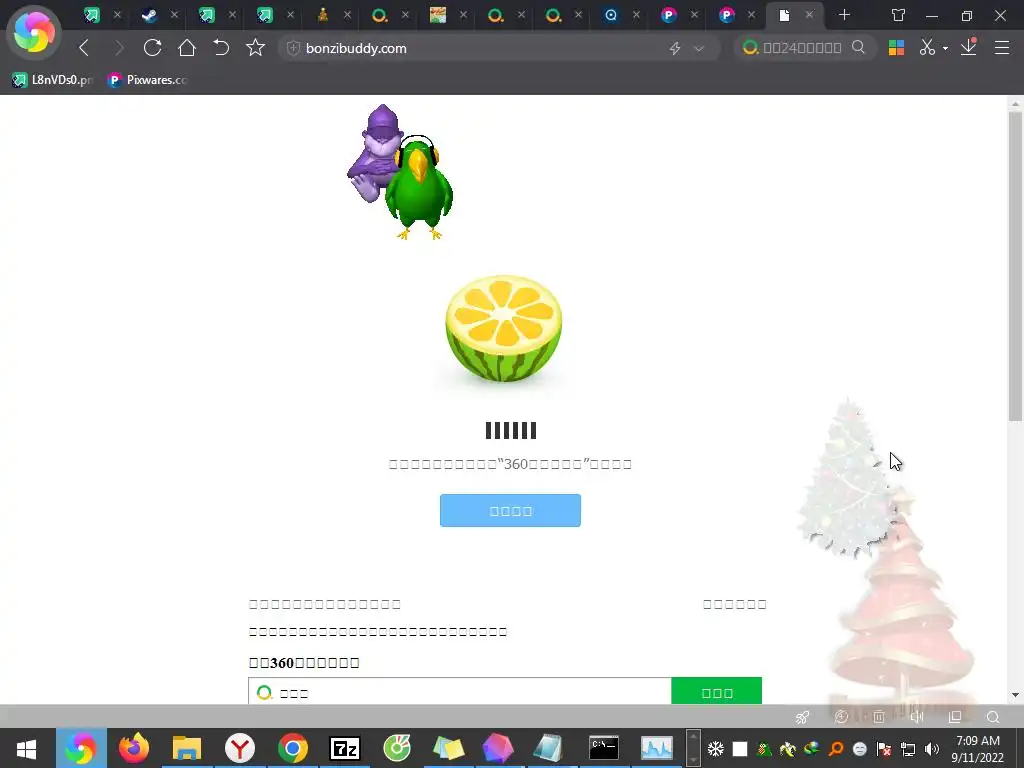
Task: Click the scrollbar down arrow
Action: click(1015, 696)
